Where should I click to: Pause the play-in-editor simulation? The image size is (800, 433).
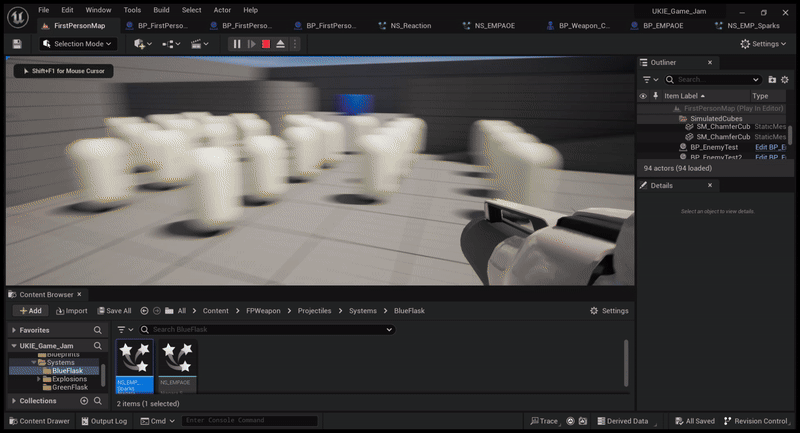pos(237,44)
